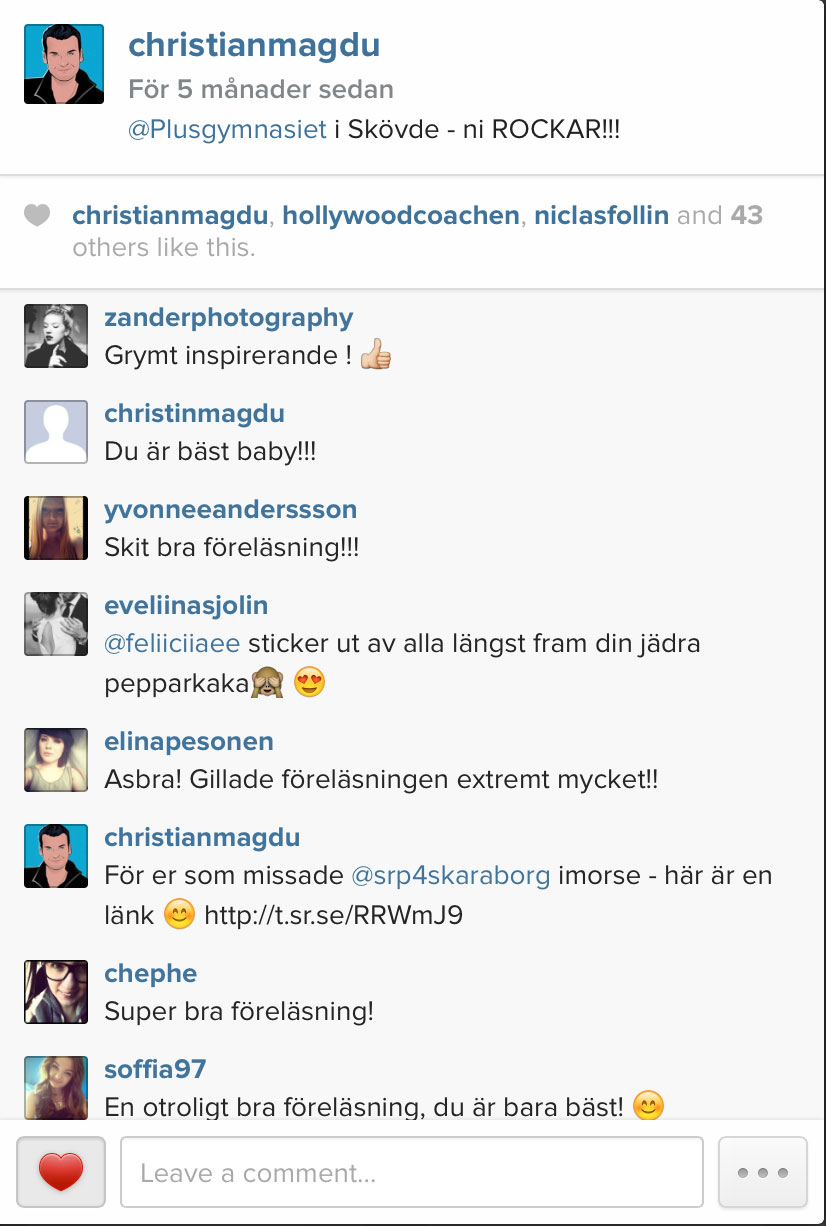Open the @Plusgymnasiet mention link
This screenshot has height=1226, width=826.
tap(227, 131)
